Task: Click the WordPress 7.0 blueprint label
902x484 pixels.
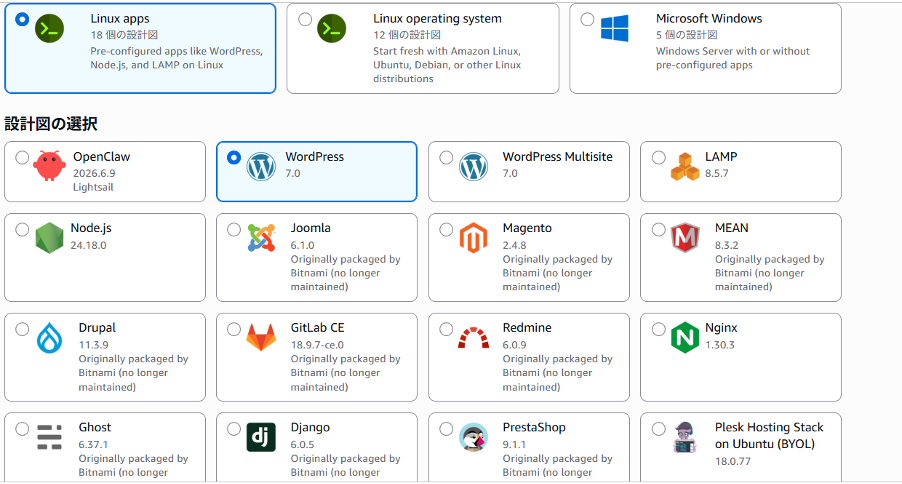Action: point(315,165)
